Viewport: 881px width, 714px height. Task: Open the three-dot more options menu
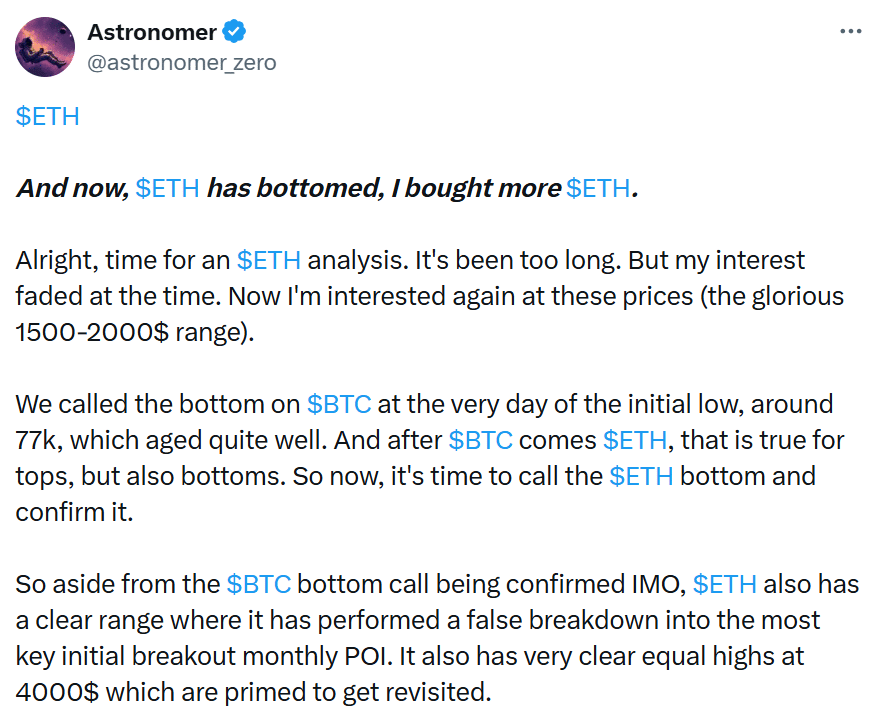pos(851,31)
